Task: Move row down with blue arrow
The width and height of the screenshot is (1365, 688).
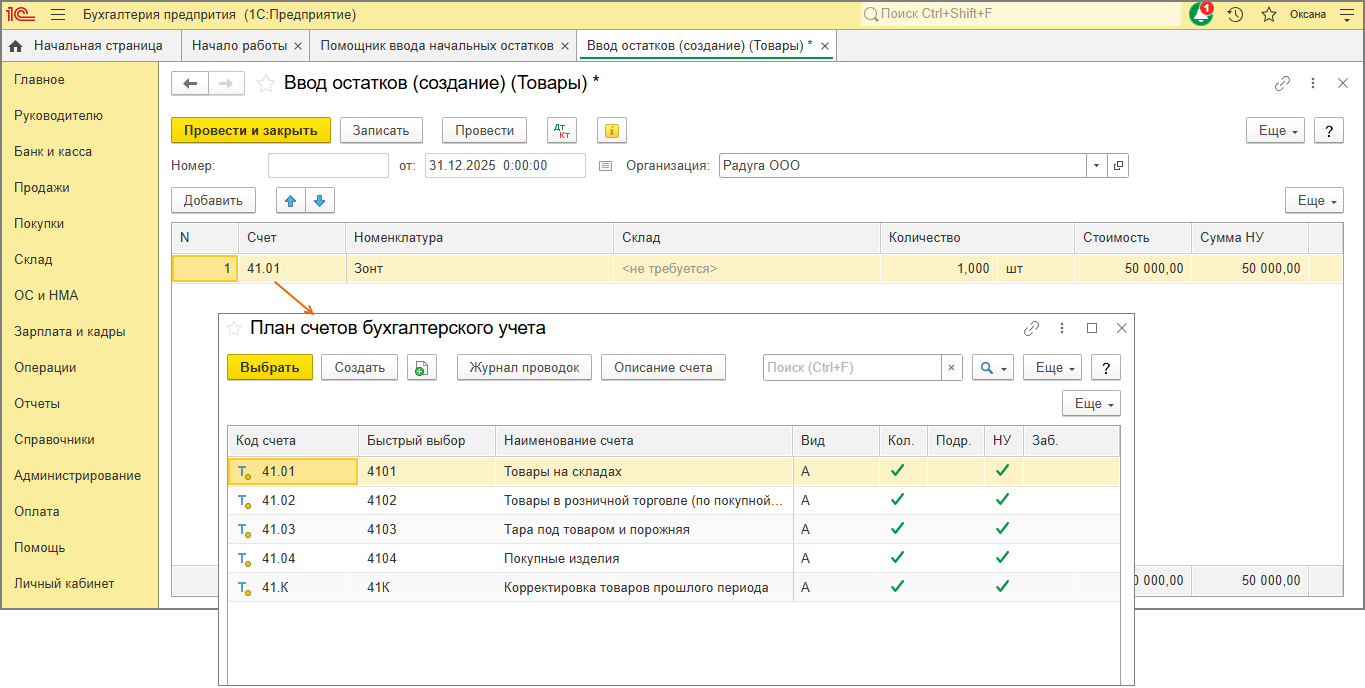Action: click(320, 200)
